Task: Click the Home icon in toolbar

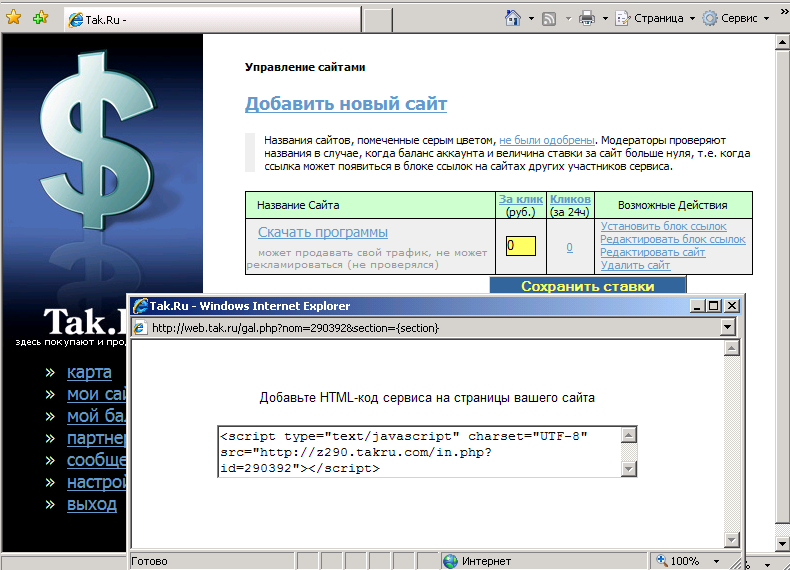Action: point(512,19)
